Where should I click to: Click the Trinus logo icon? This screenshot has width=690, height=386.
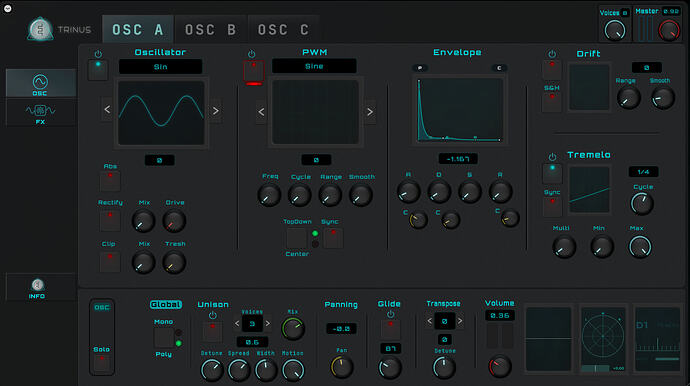[x=40, y=29]
